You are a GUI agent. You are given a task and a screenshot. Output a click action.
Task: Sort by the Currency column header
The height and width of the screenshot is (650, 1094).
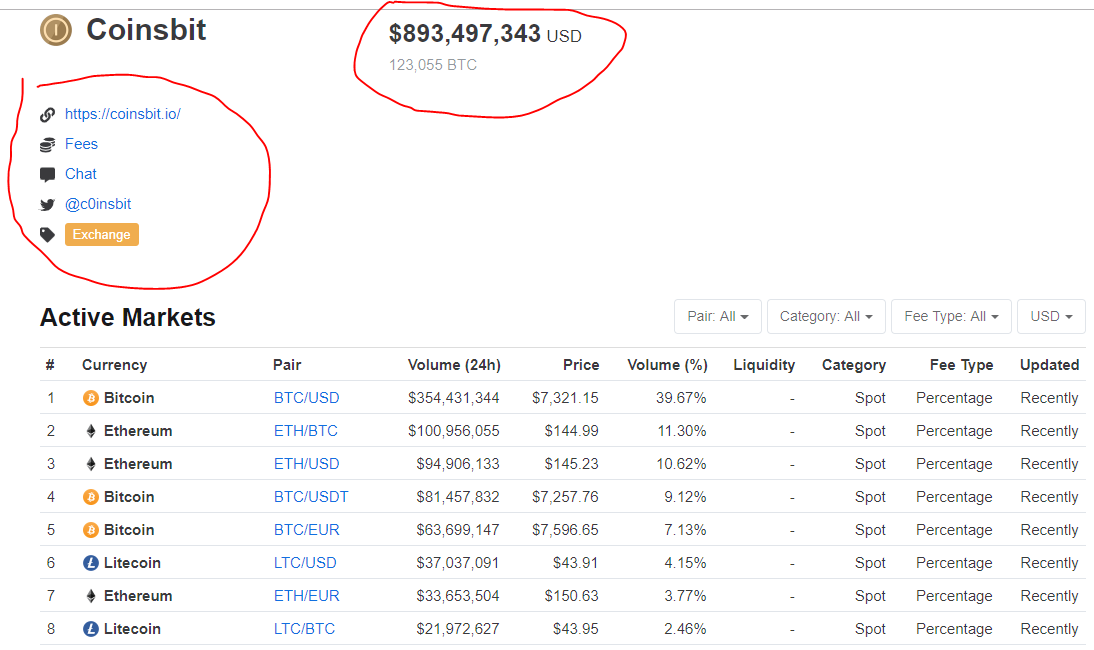114,365
